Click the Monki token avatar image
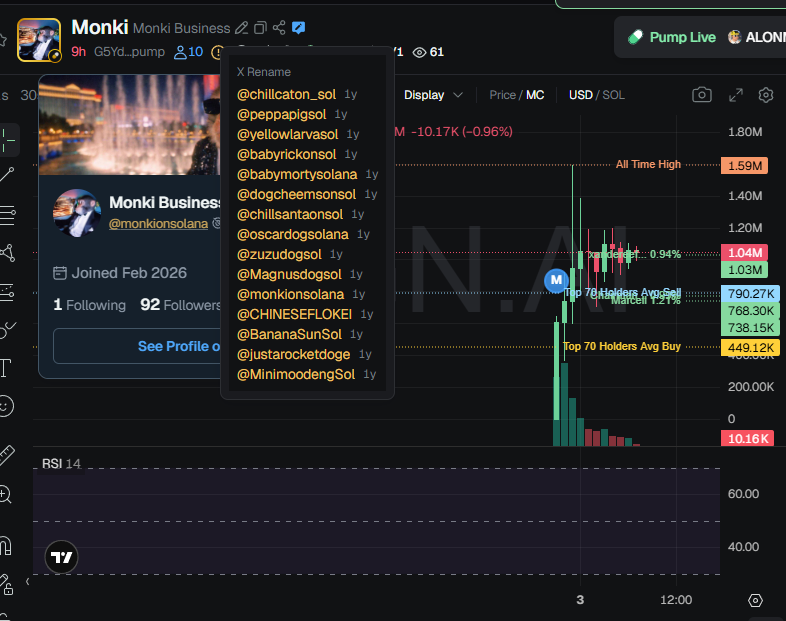Screen dimensions: 786x621 tap(39, 40)
